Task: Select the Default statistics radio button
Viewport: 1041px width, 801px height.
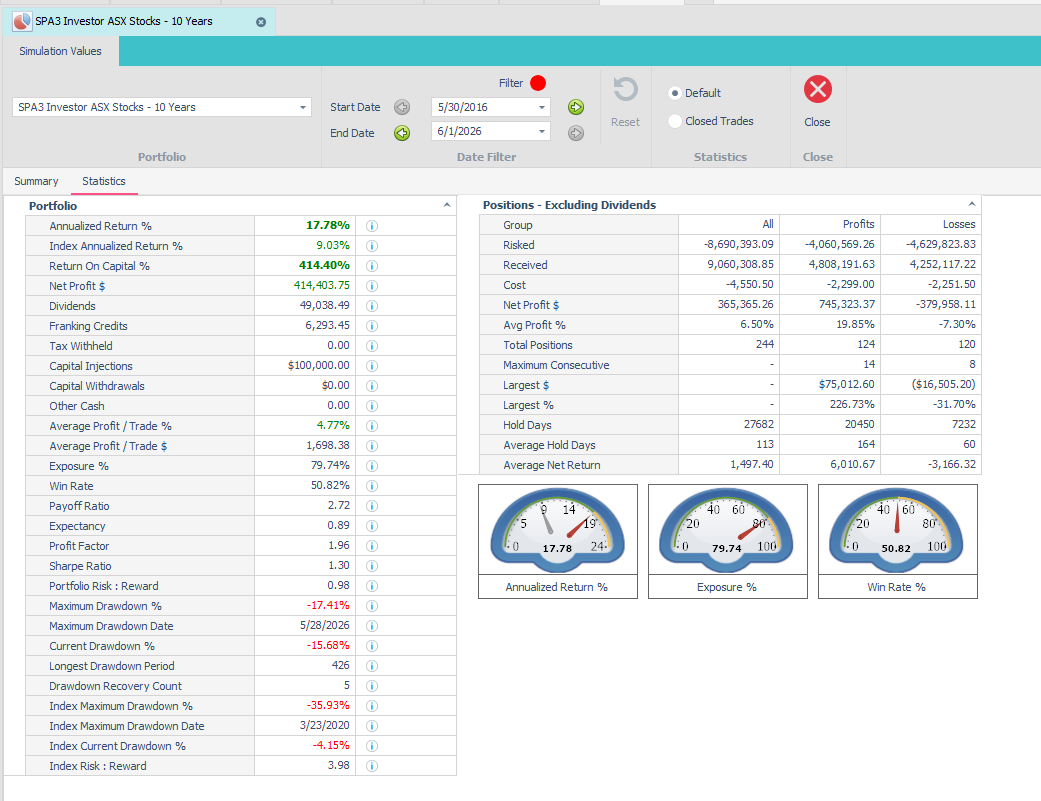Action: pos(675,93)
